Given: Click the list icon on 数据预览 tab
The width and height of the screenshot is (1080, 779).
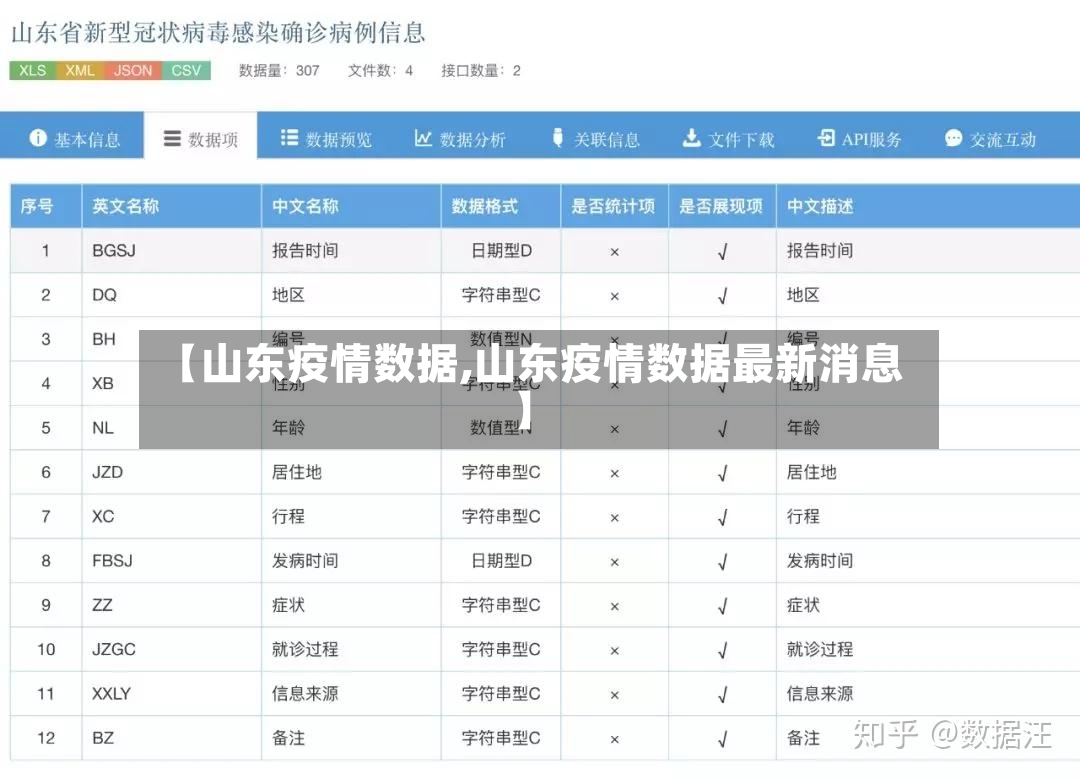Looking at the screenshot, I should point(289,138).
